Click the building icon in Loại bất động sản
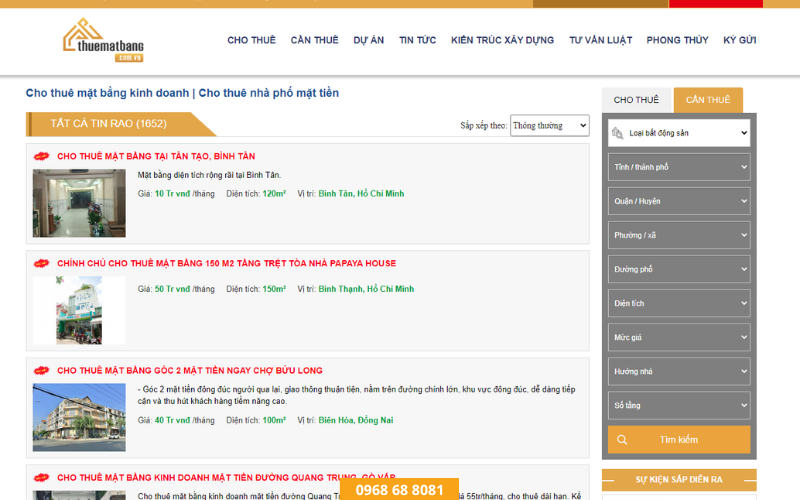 [617, 133]
